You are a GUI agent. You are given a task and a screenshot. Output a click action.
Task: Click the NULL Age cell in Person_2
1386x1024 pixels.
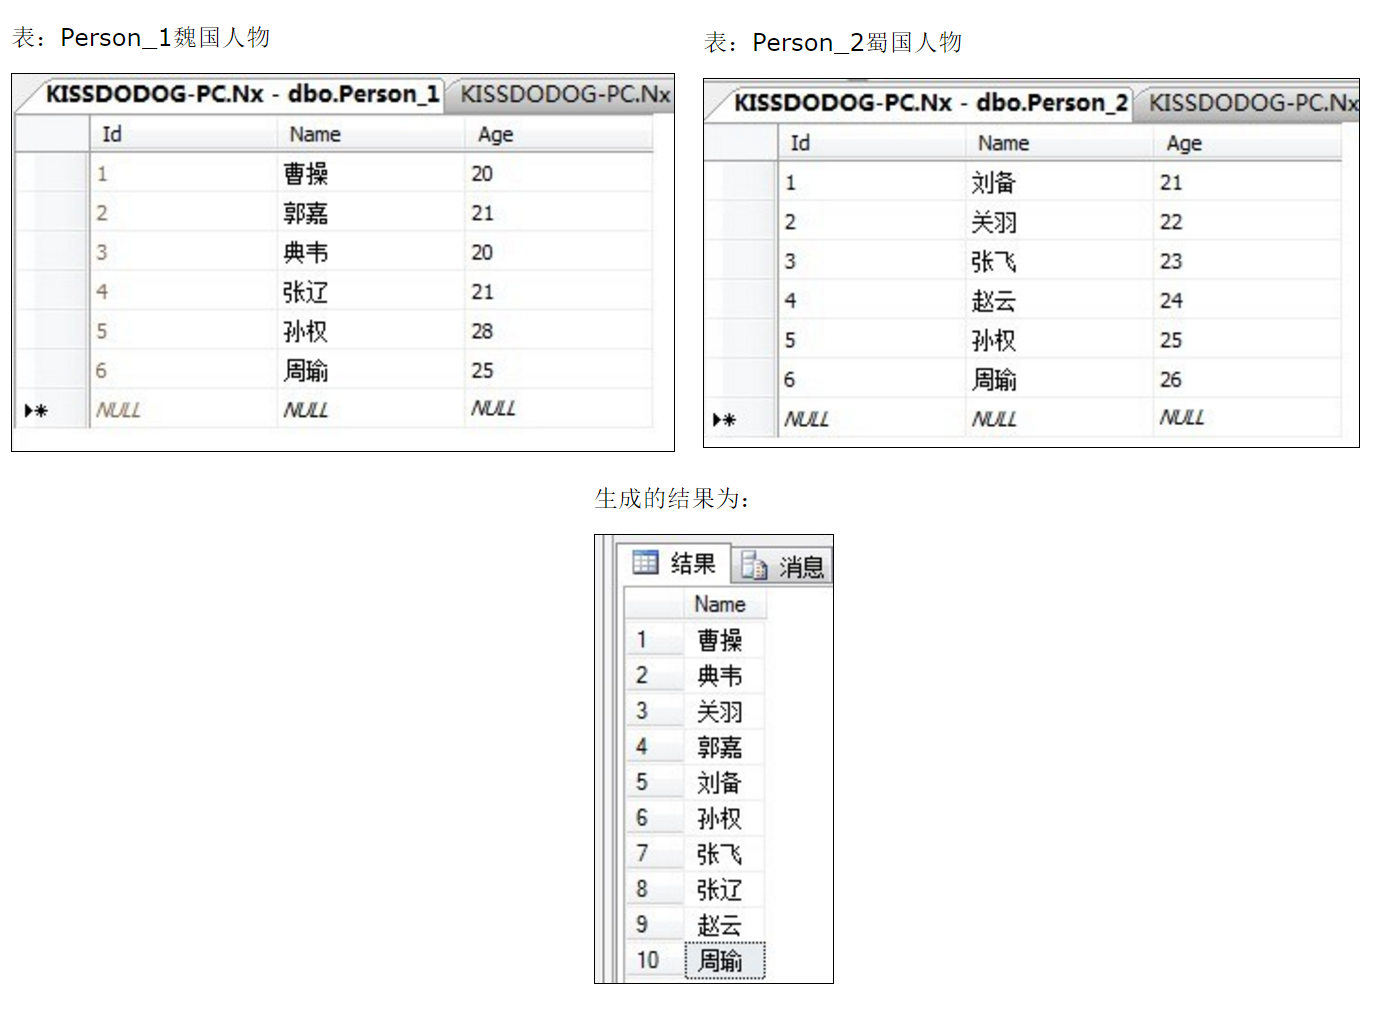coord(1247,418)
